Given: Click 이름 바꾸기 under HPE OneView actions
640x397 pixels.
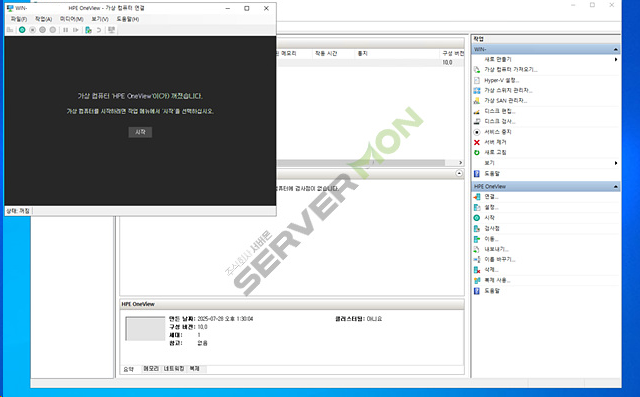Looking at the screenshot, I should [x=500, y=259].
